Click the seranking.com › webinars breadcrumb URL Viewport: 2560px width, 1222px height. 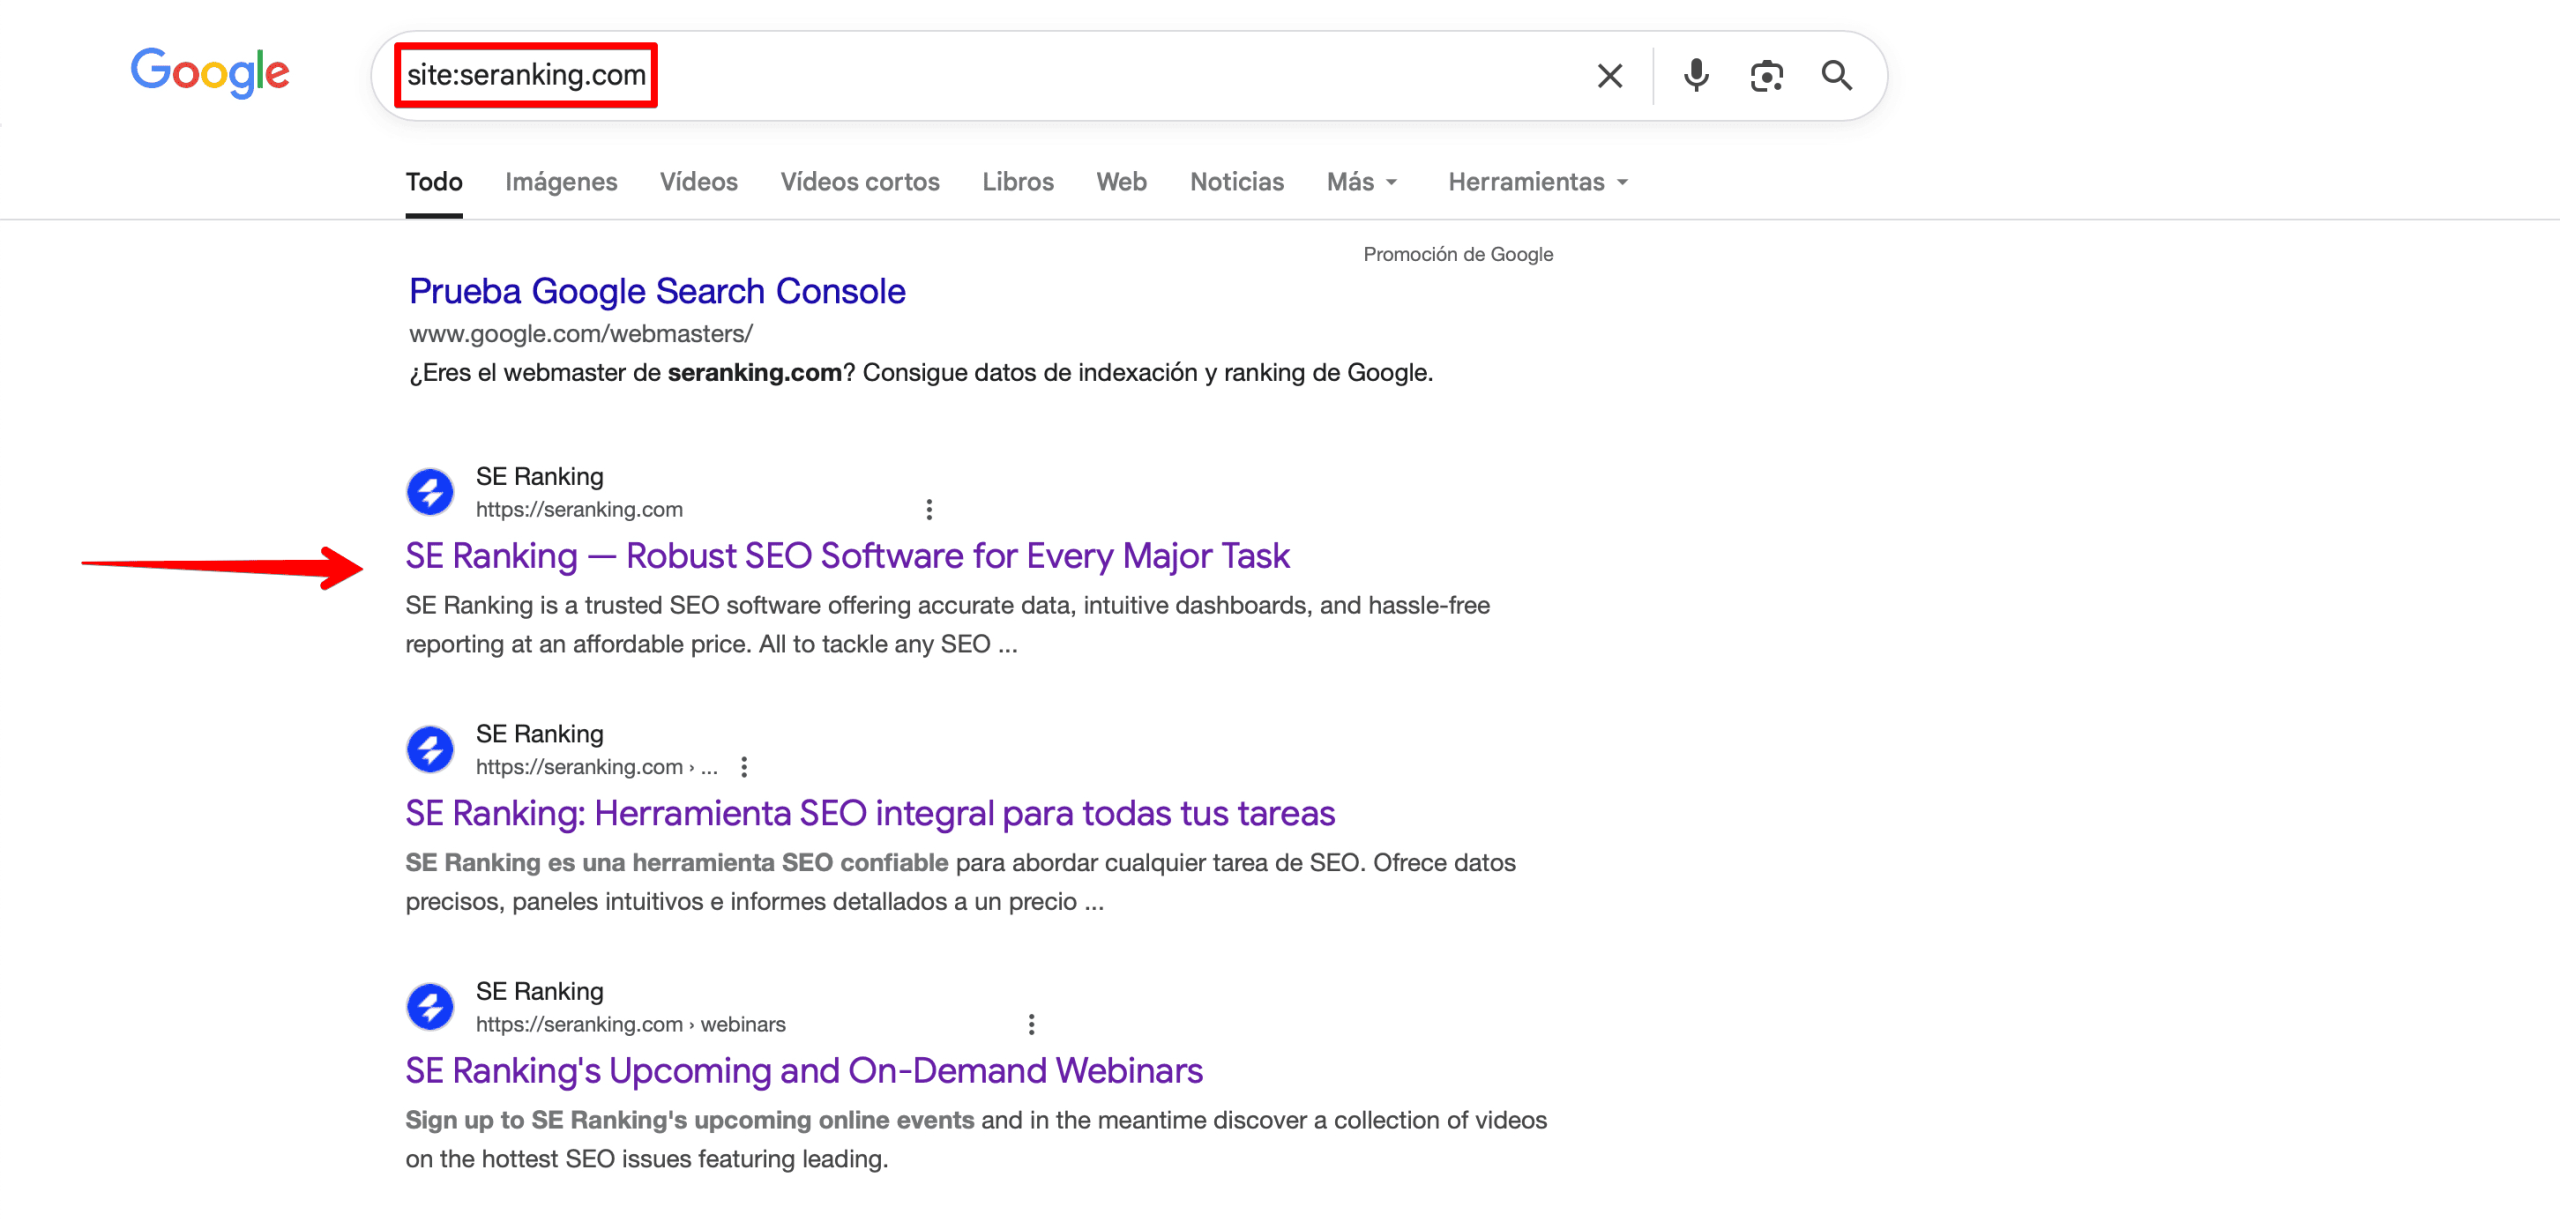click(x=630, y=1024)
